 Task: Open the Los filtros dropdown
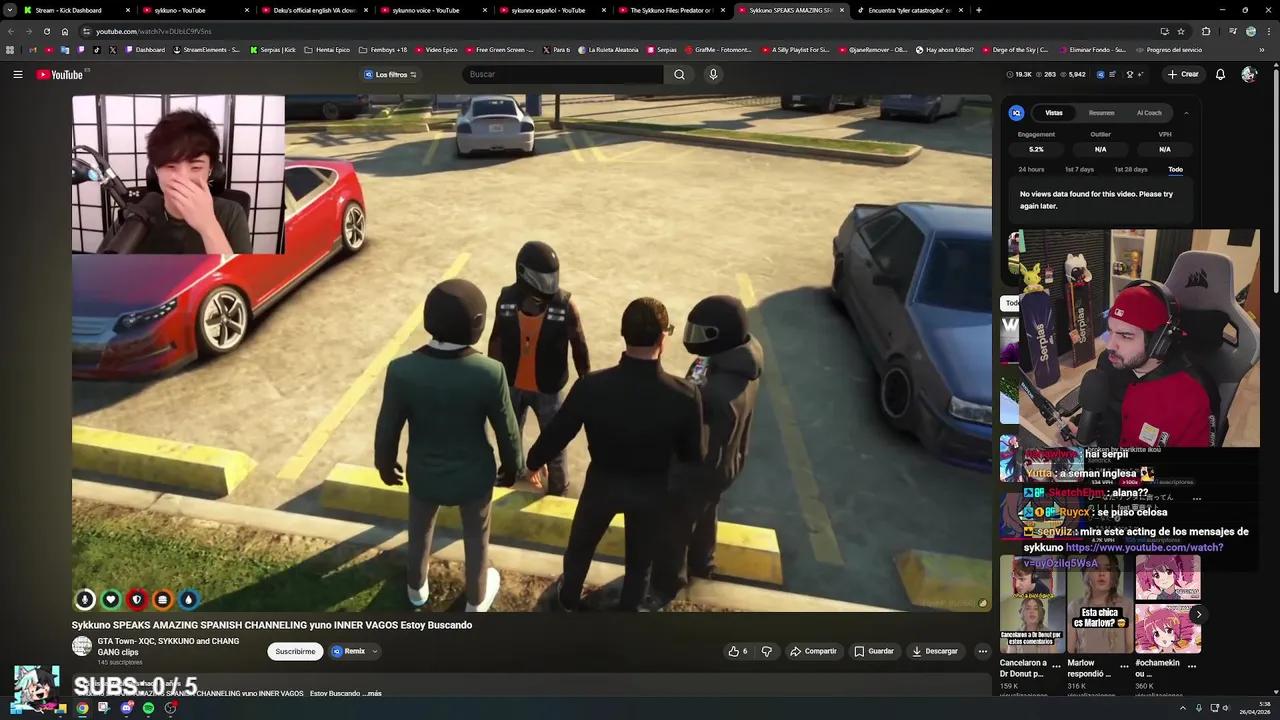(390, 74)
